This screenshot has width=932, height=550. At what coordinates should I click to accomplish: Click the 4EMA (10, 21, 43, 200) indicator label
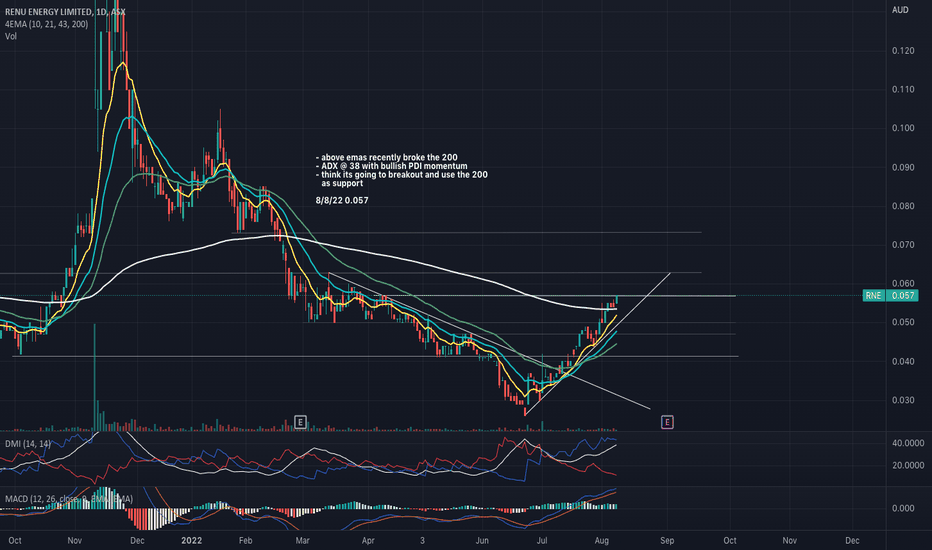point(46,24)
